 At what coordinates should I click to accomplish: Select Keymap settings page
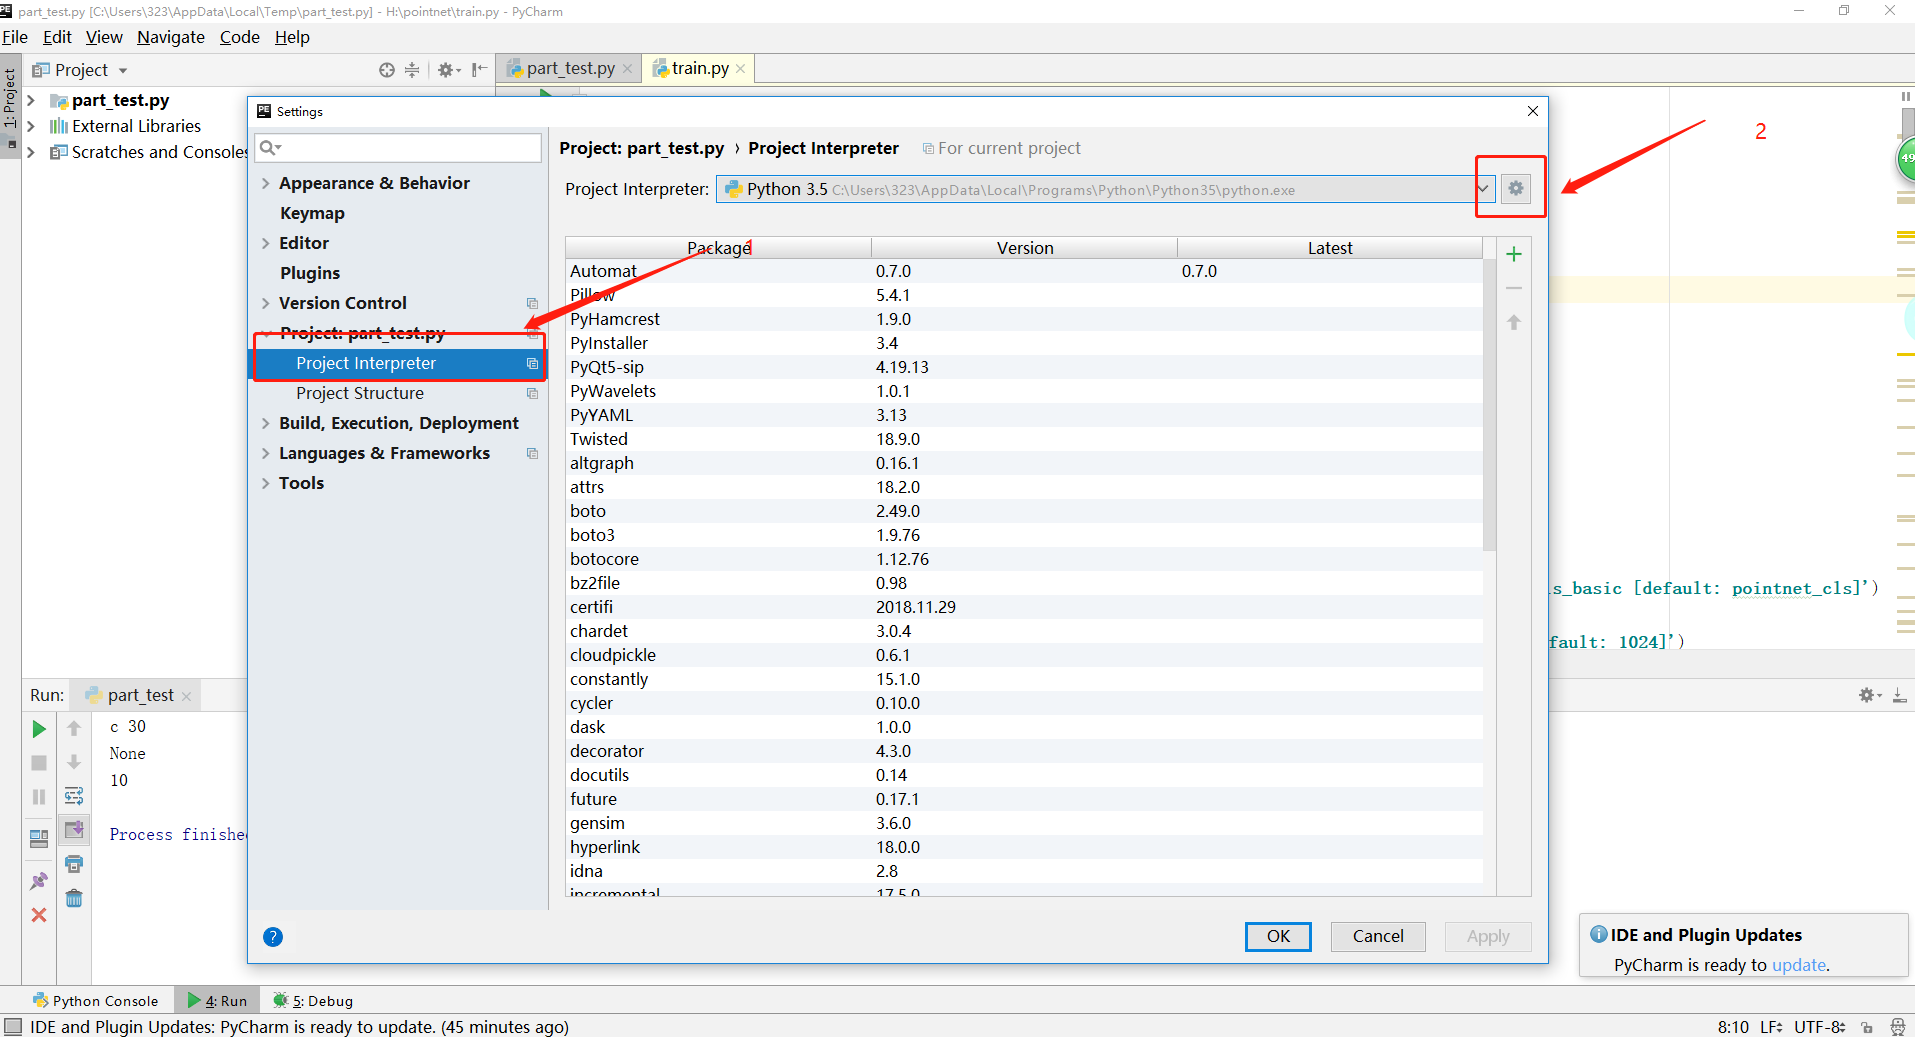tap(312, 213)
